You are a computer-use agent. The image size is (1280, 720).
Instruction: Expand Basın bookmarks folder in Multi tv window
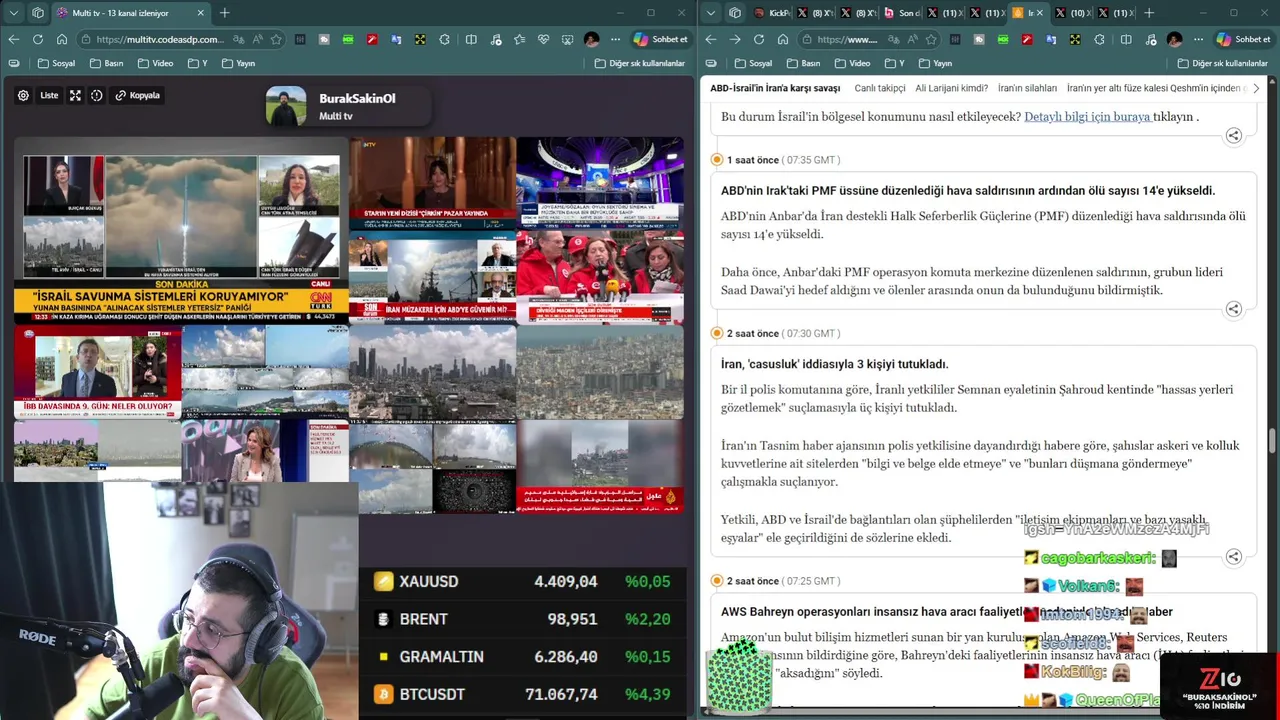point(107,63)
